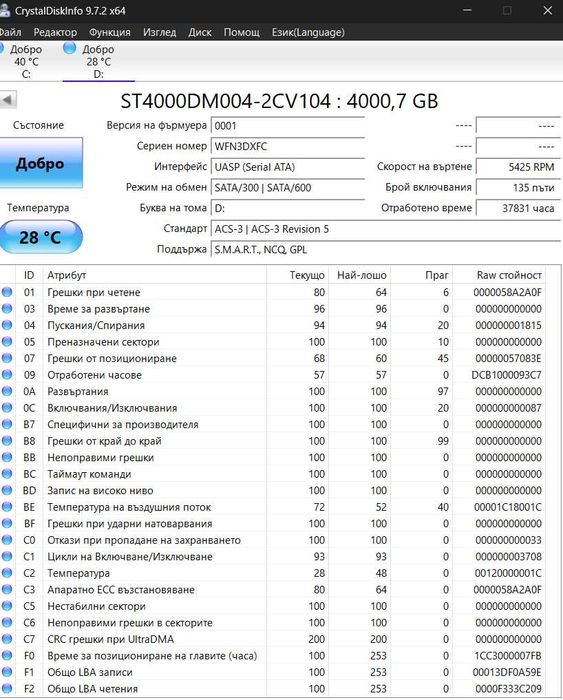
Task: Click the interface field UASP (Serial ATA)
Action: [288, 167]
